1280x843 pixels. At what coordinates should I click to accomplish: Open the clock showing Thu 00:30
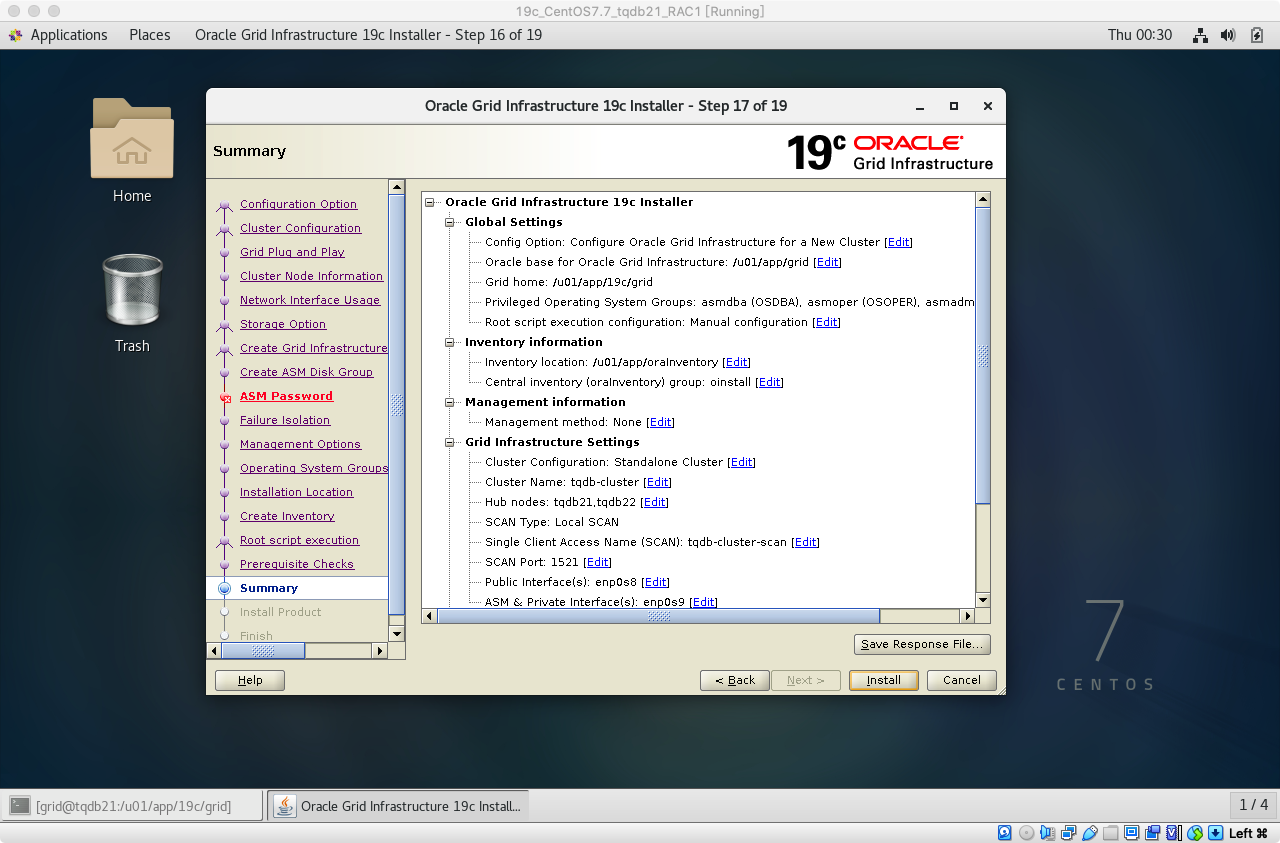coord(1140,35)
